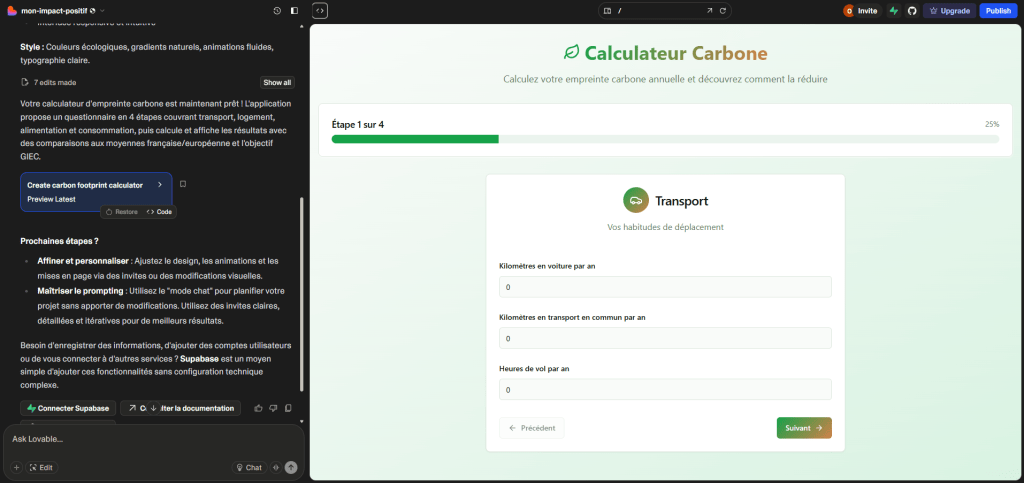Give thumbs down to the response
The width and height of the screenshot is (1024, 483).
273,408
